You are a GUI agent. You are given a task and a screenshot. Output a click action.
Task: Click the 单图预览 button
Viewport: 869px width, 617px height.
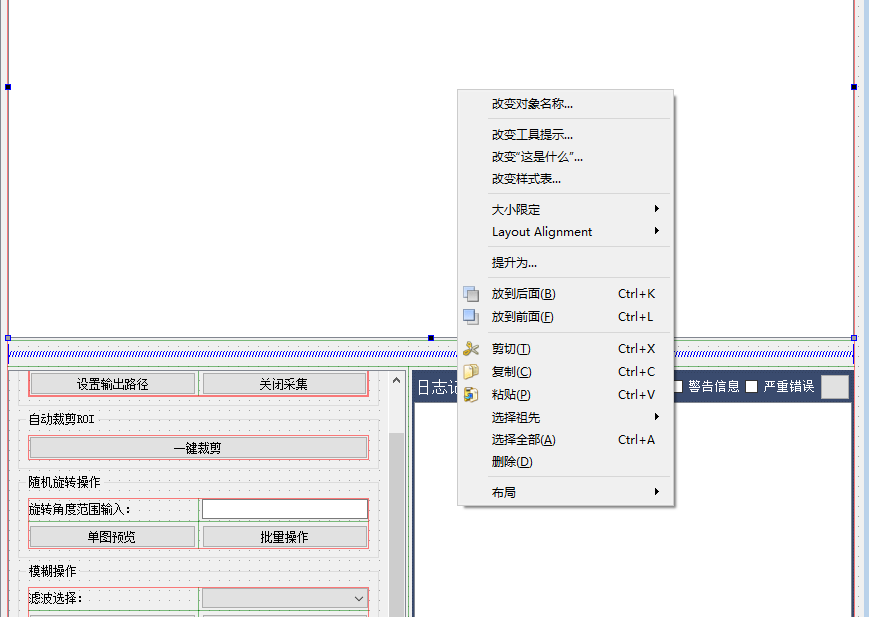(113, 536)
